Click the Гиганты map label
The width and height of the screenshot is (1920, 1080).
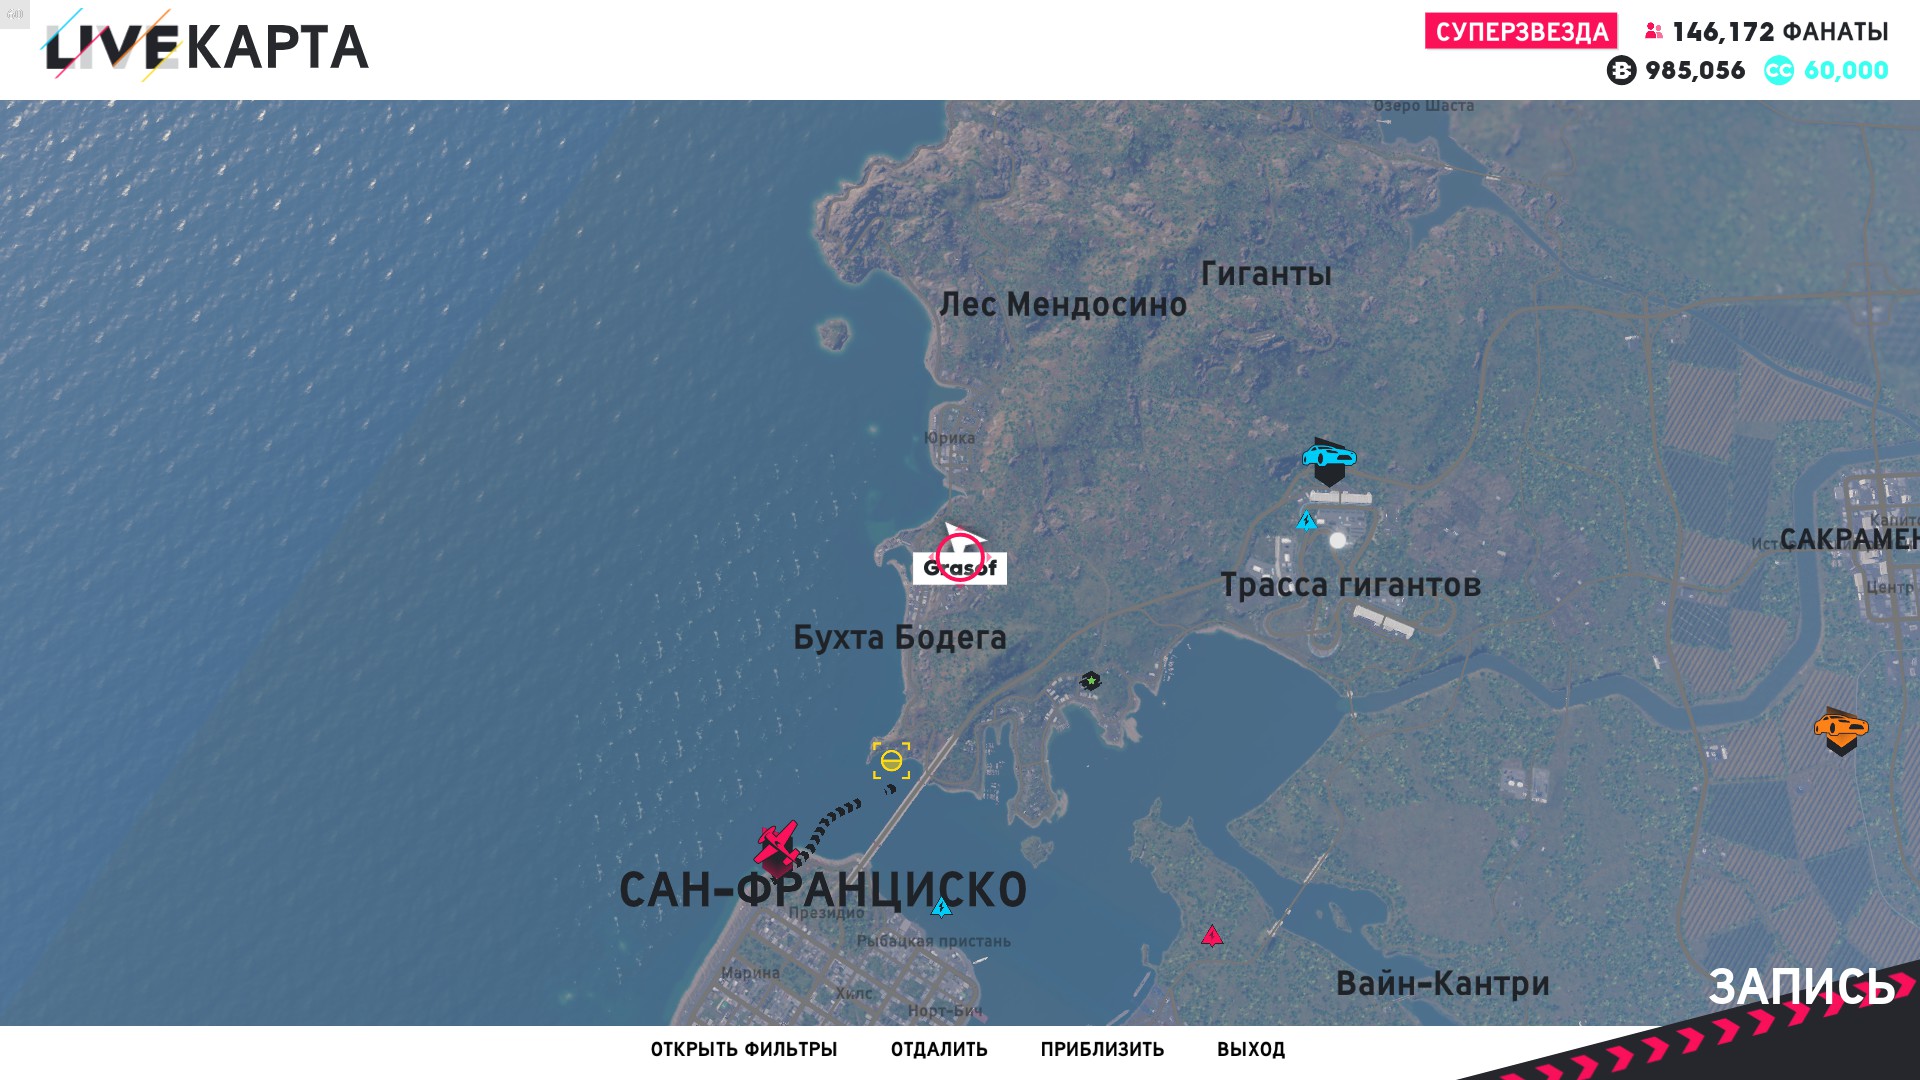[1266, 274]
